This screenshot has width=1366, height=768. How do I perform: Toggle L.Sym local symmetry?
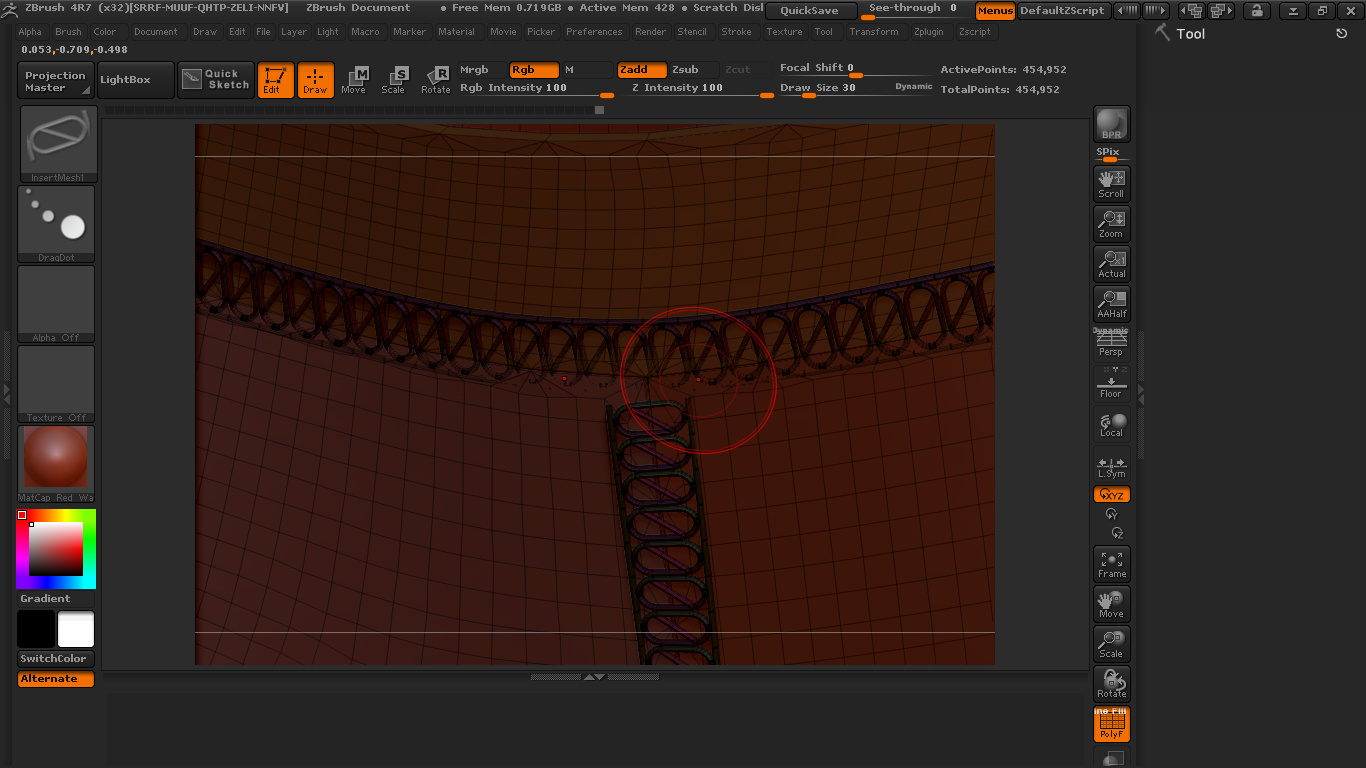click(x=1111, y=467)
